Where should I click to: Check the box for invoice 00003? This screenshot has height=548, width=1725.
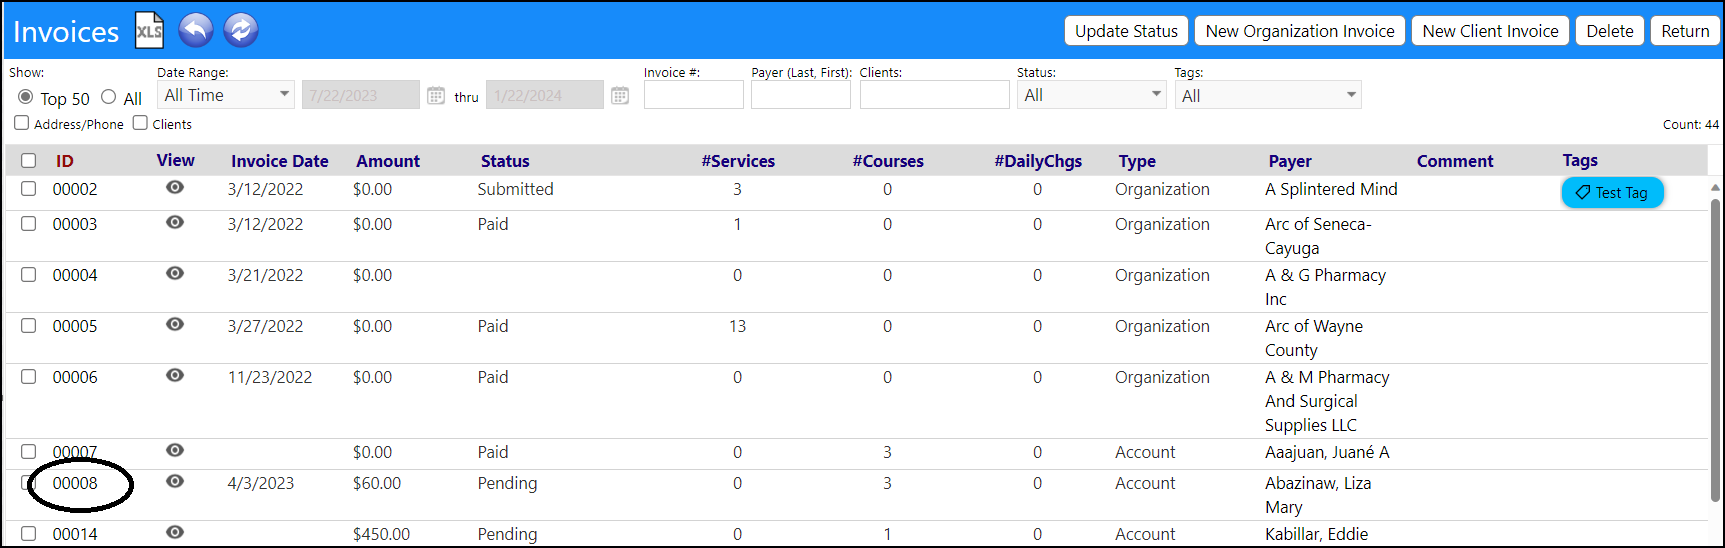click(x=29, y=224)
